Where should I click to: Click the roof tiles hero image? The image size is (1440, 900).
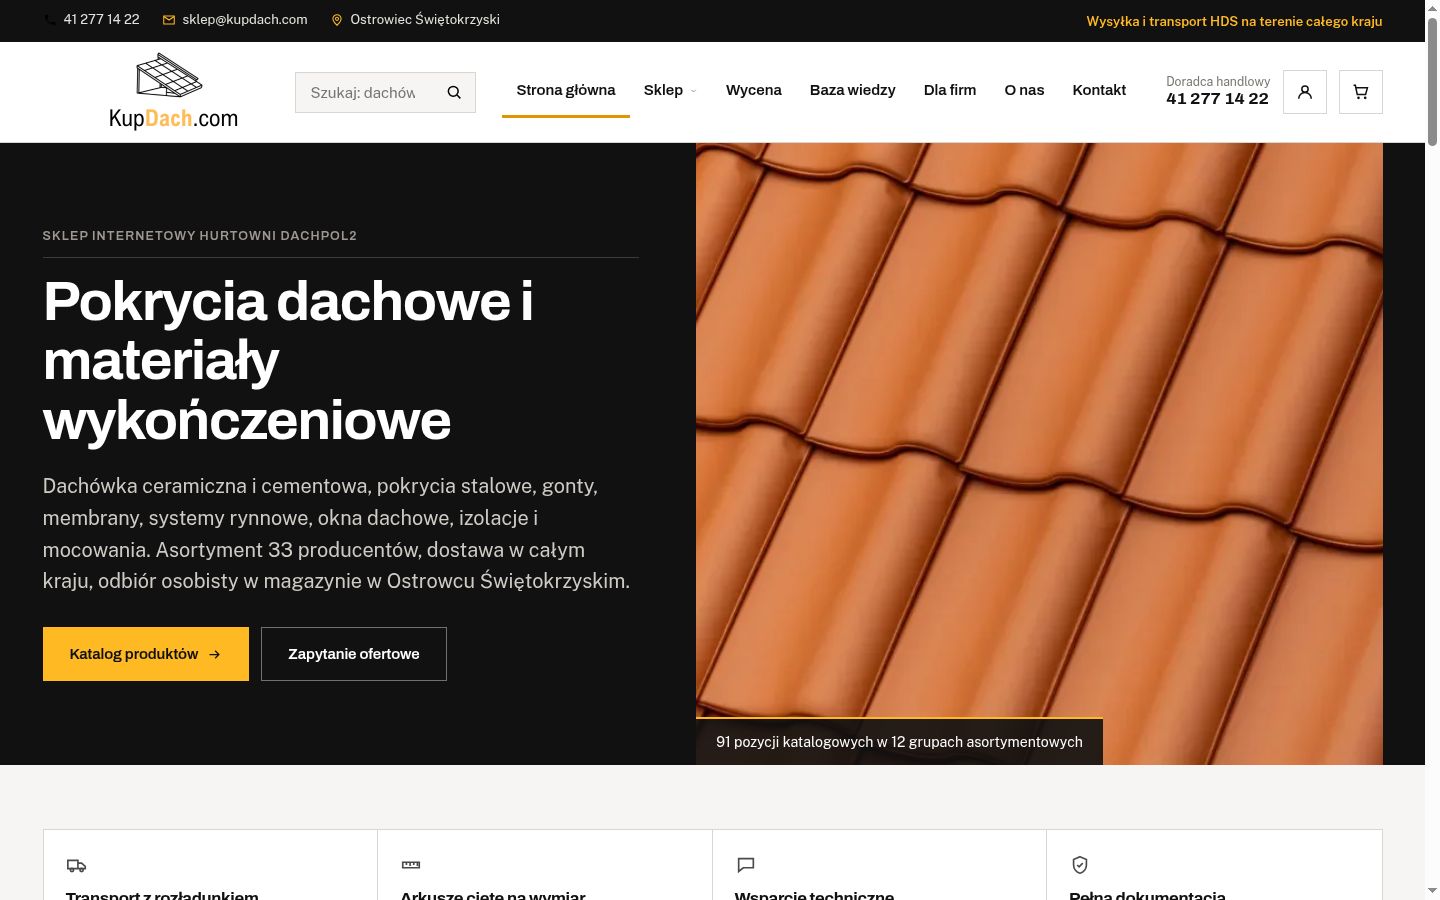(1039, 454)
